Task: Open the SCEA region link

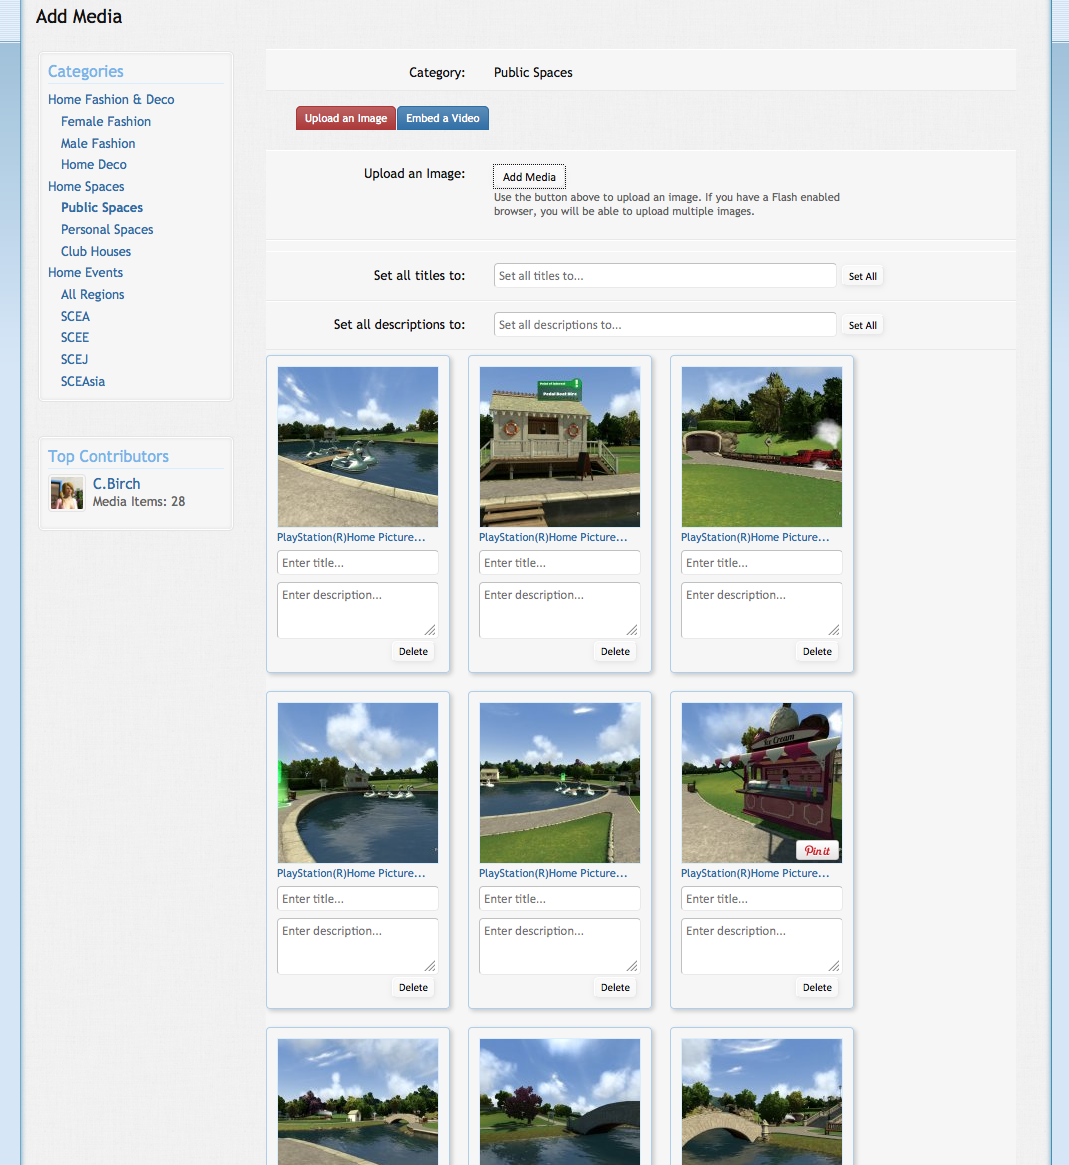Action: click(x=75, y=317)
